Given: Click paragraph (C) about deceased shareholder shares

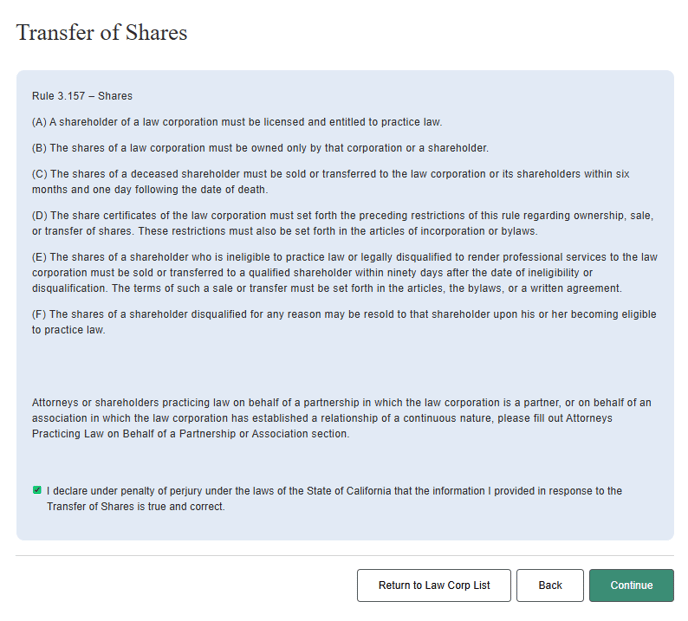Looking at the screenshot, I should click(330, 181).
